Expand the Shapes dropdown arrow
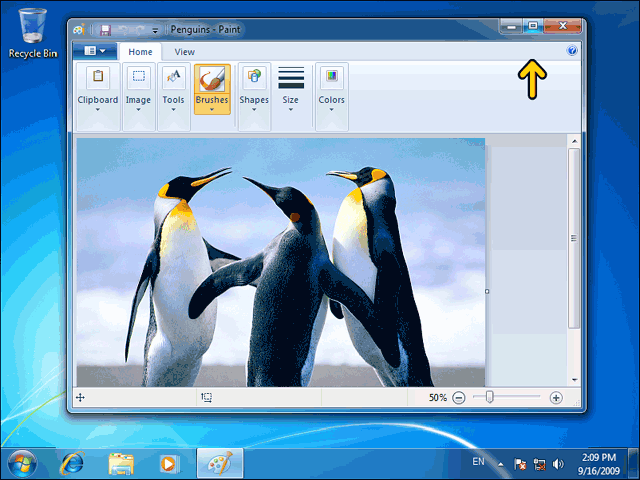 [x=253, y=109]
